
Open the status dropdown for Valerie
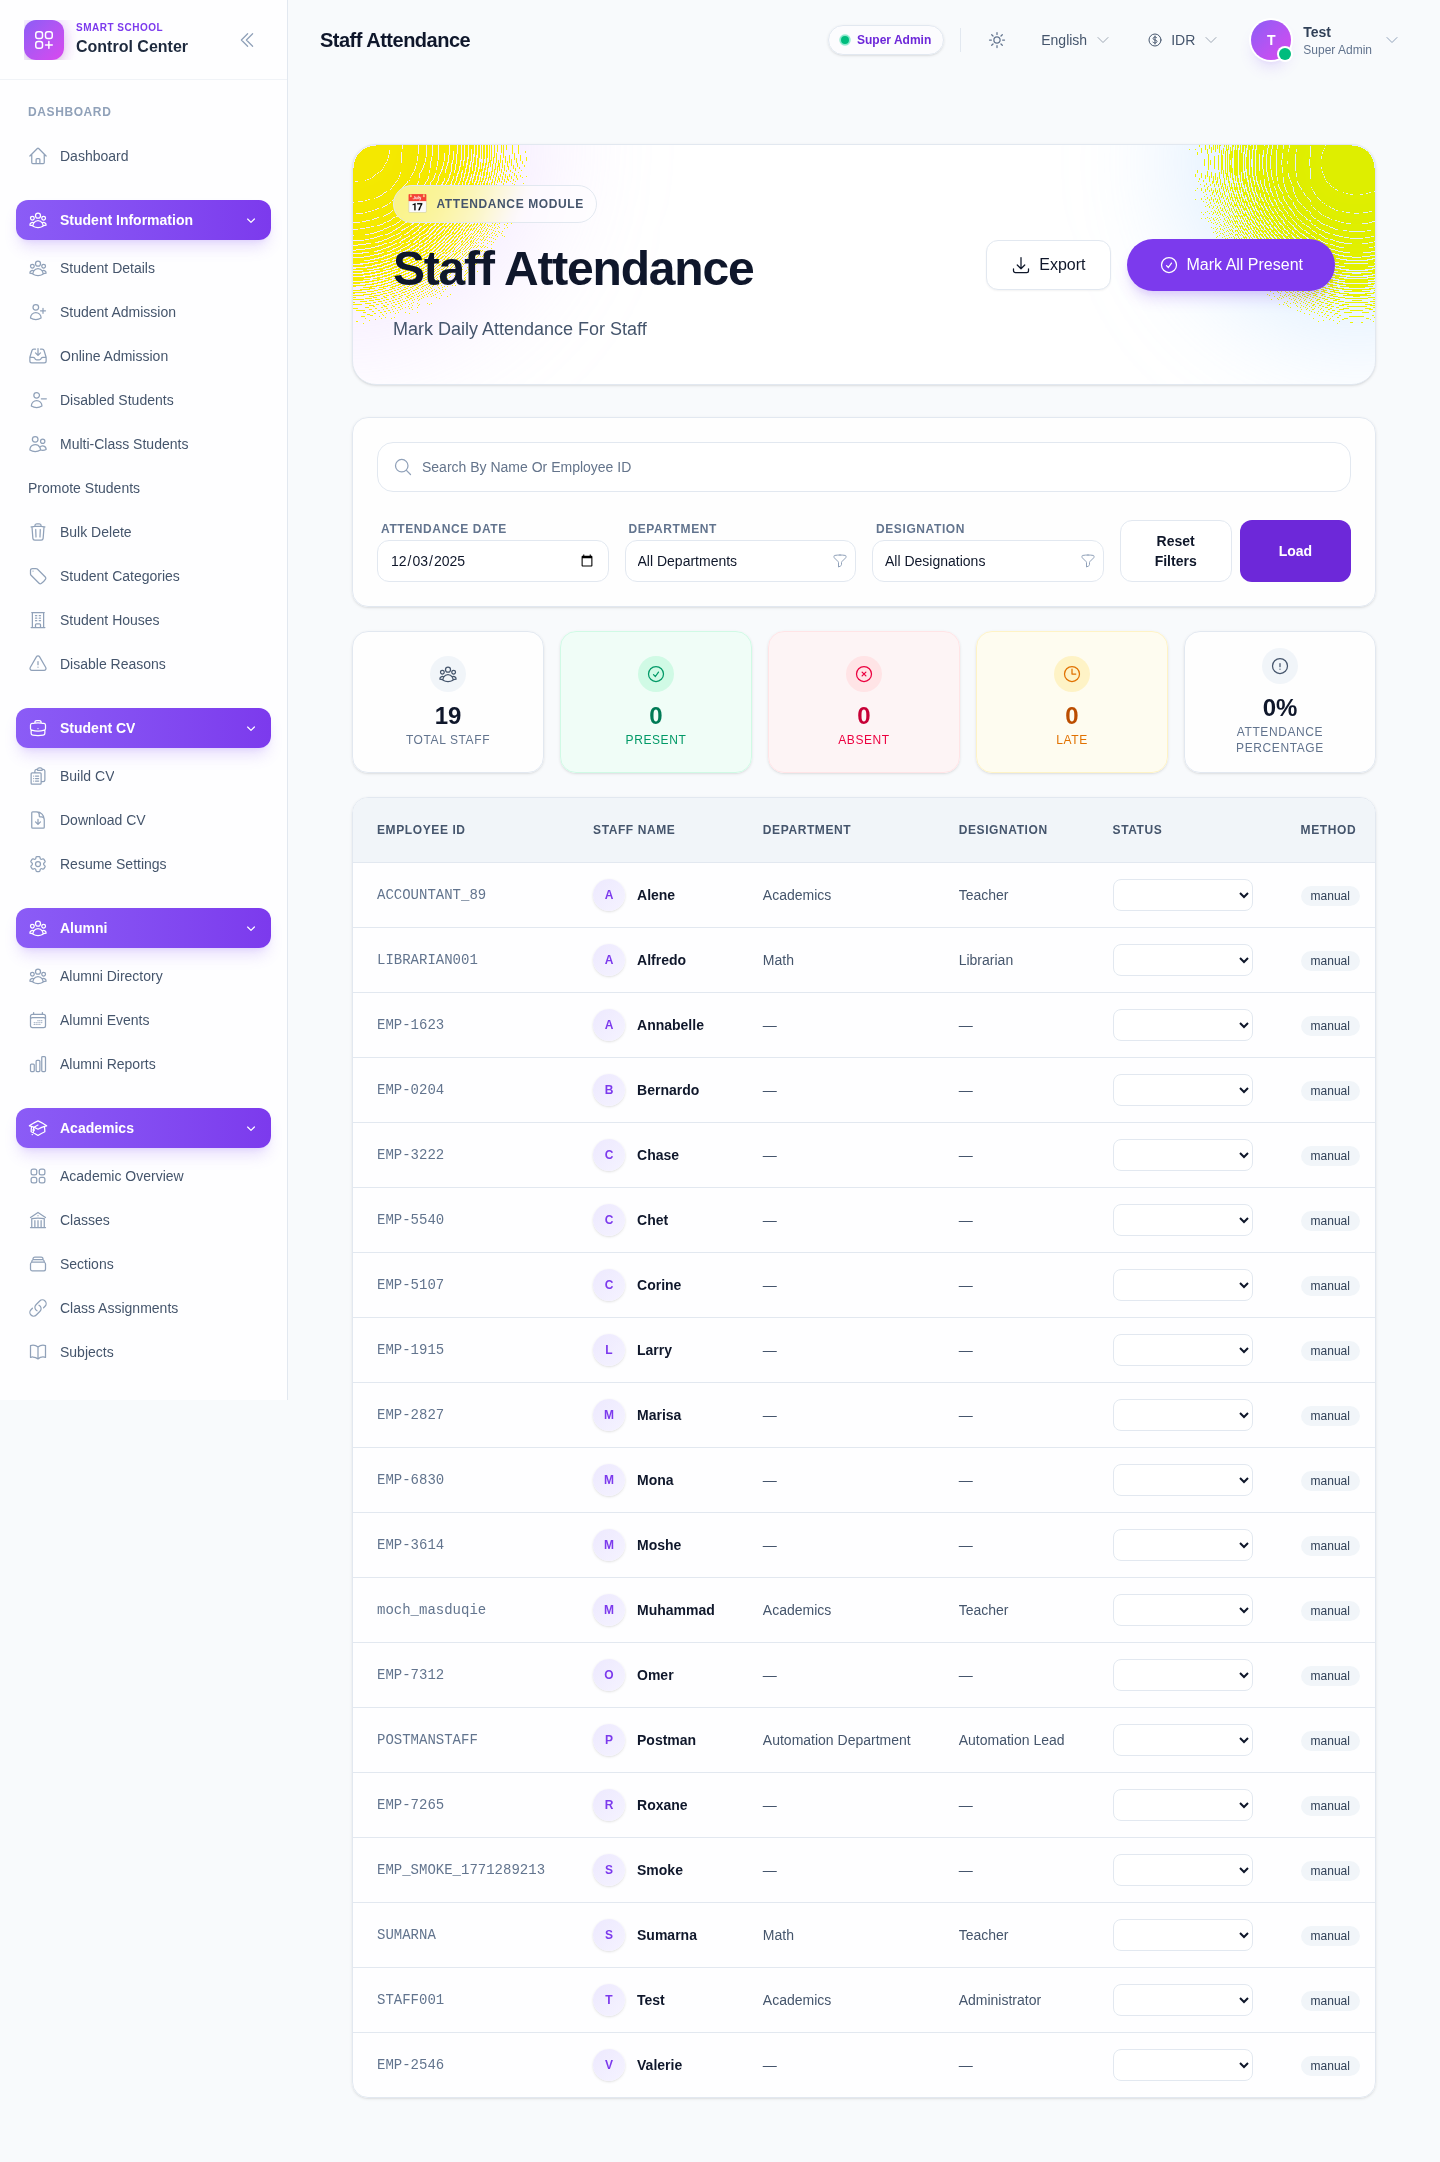click(1183, 2065)
